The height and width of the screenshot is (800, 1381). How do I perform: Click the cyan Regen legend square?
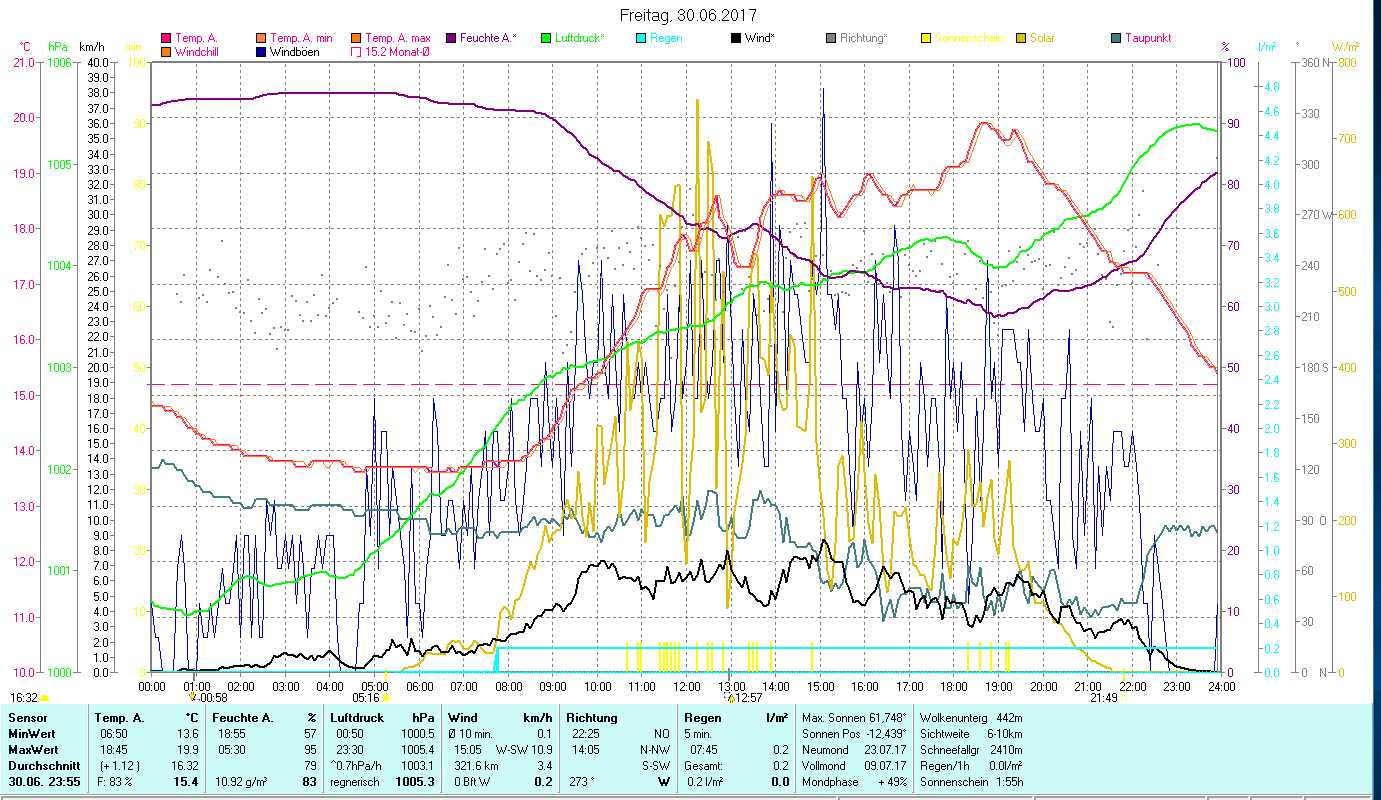[641, 38]
